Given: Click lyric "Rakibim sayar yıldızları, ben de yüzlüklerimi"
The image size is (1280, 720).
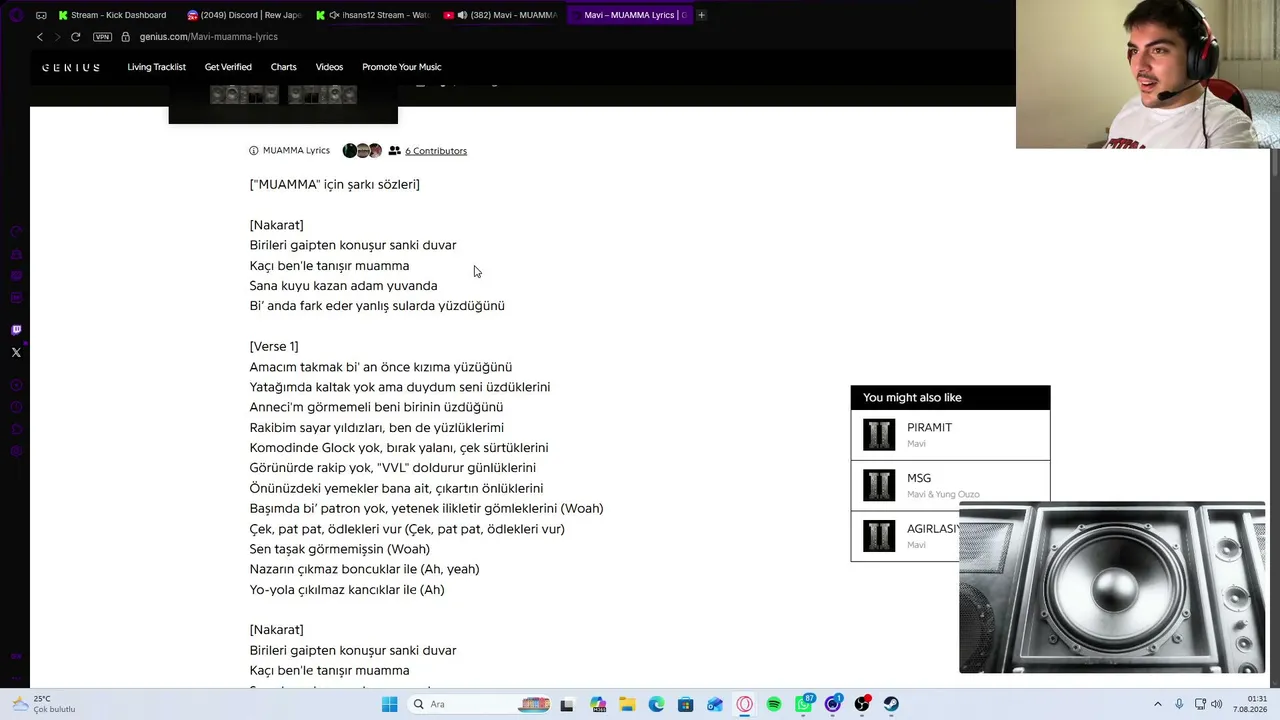Looking at the screenshot, I should [377, 428].
